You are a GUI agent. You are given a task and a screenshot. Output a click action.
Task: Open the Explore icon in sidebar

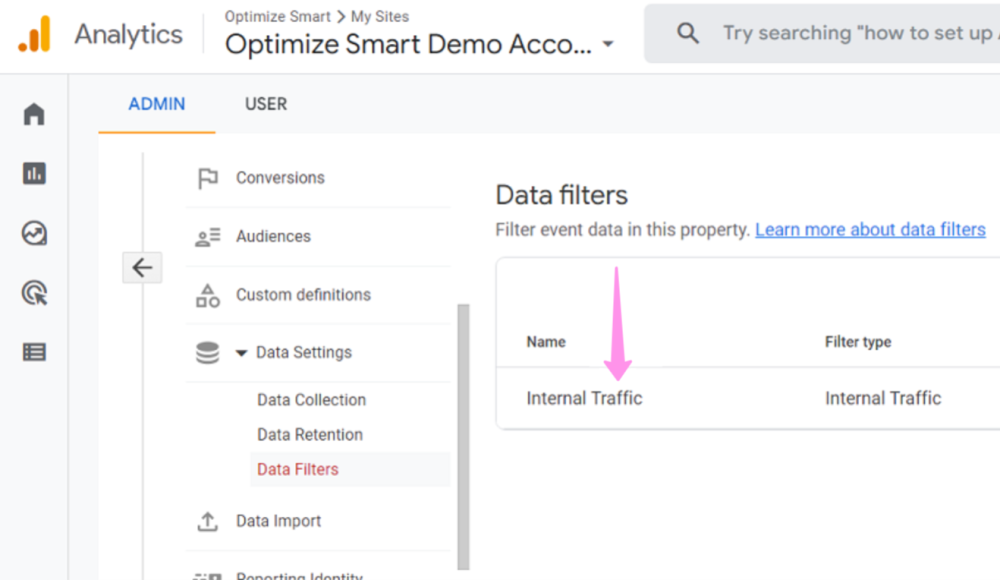click(x=34, y=234)
